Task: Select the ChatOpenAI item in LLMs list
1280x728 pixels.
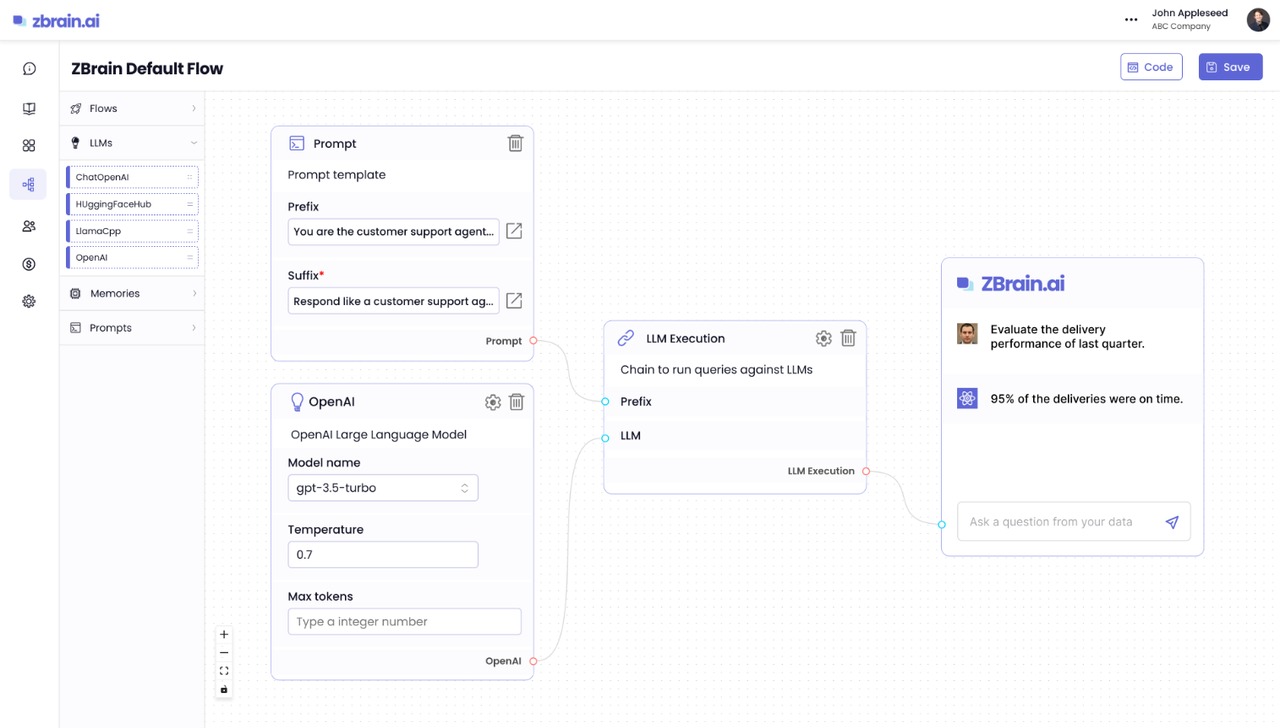Action: pyautogui.click(x=132, y=177)
